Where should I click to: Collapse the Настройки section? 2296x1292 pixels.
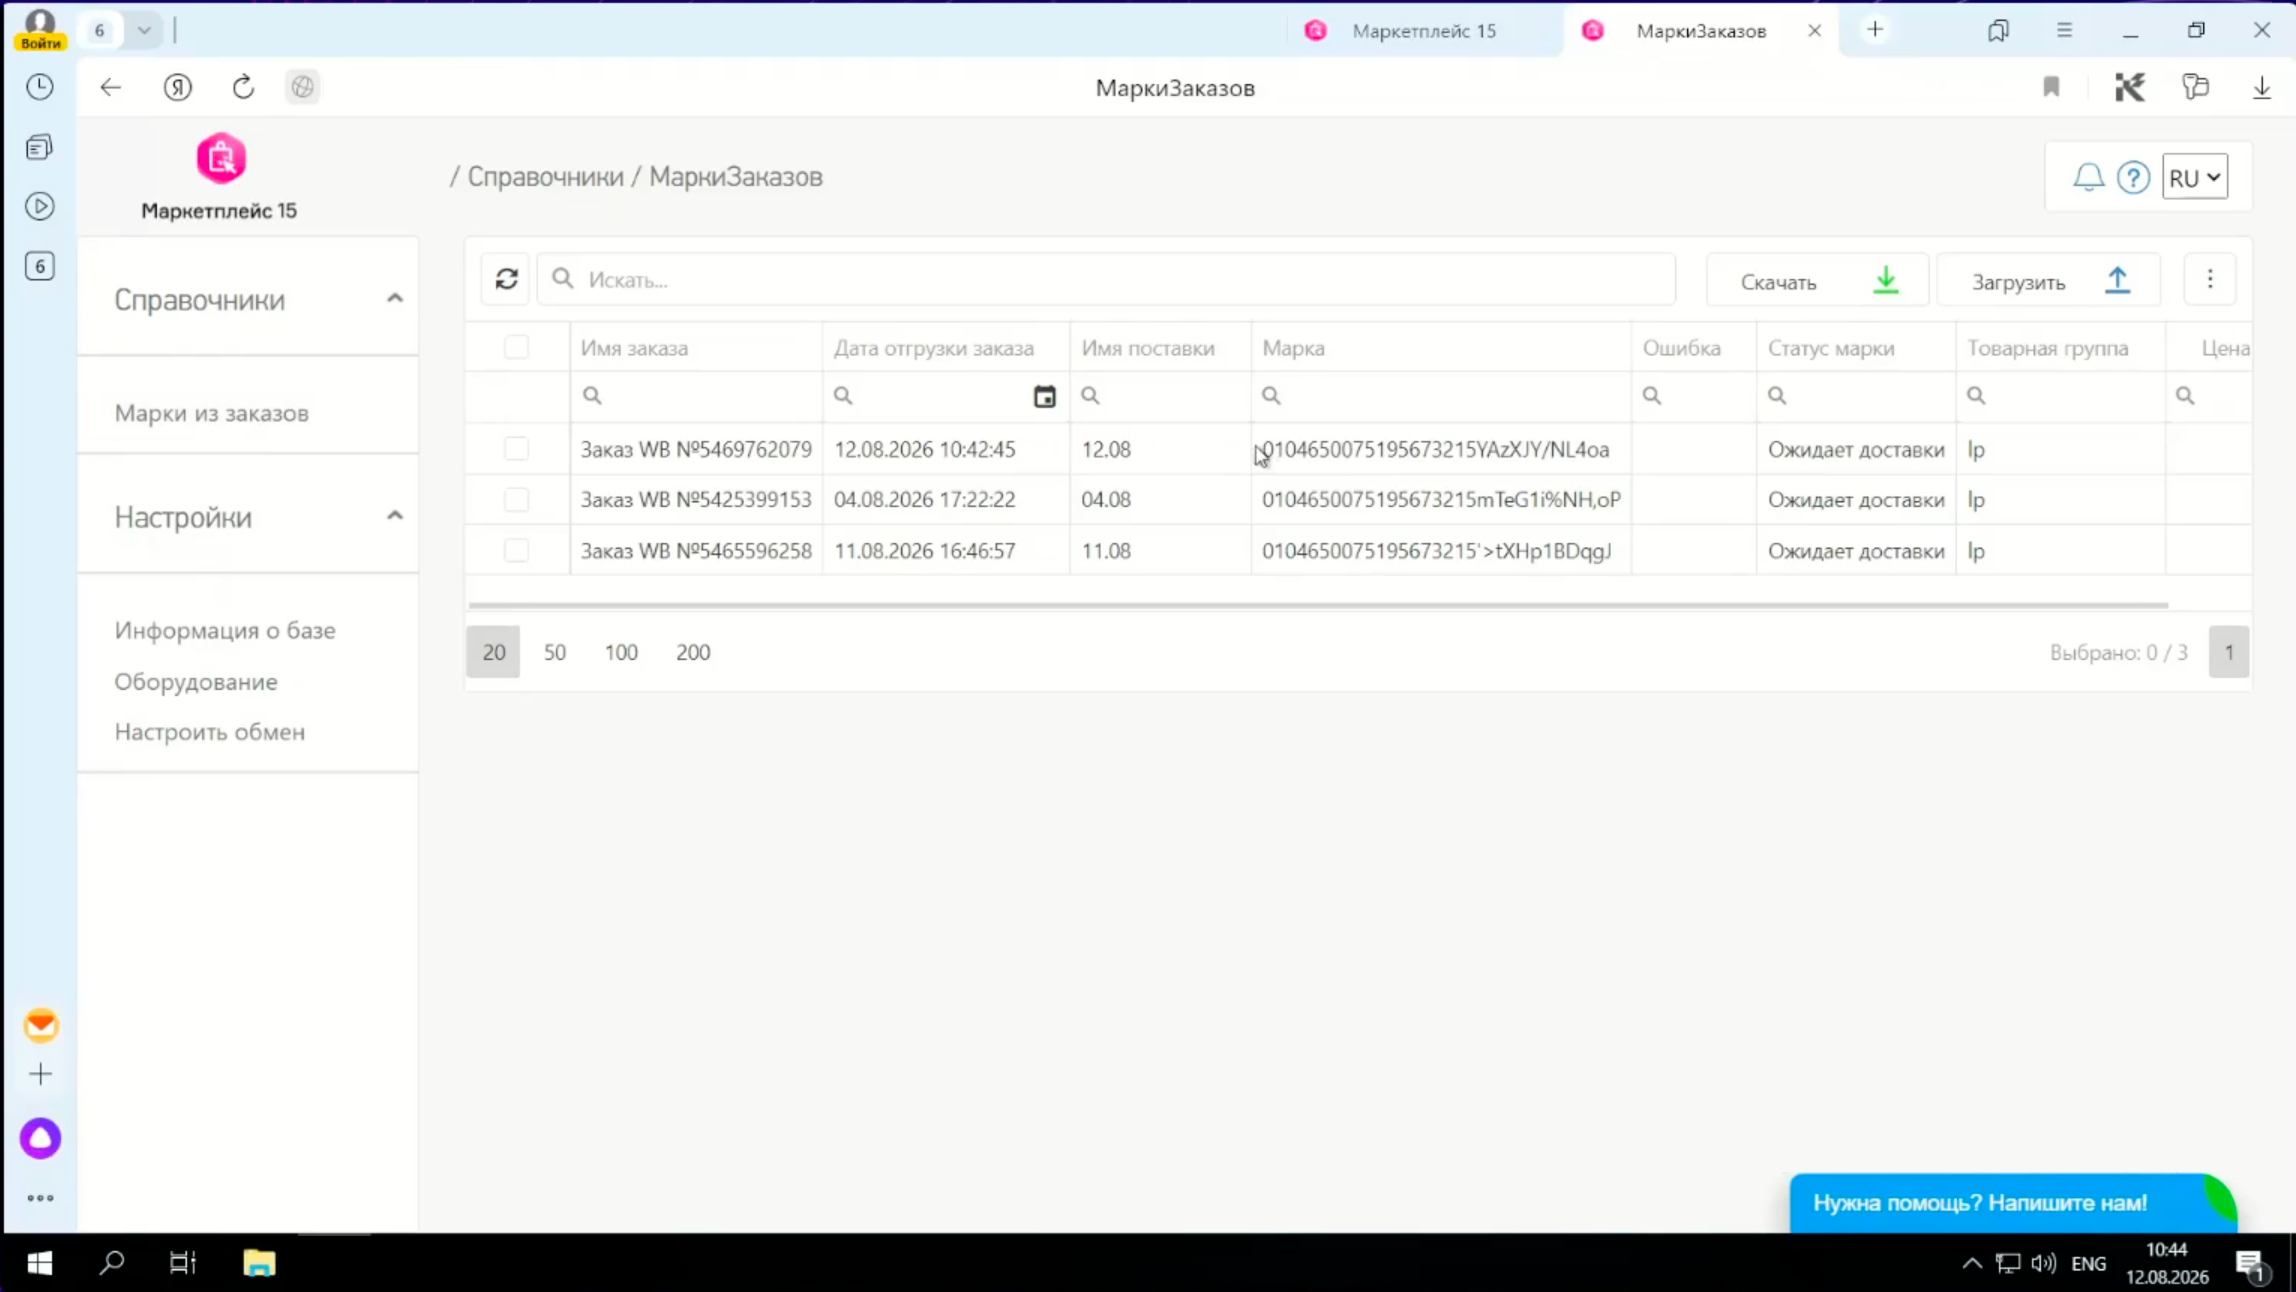(394, 516)
